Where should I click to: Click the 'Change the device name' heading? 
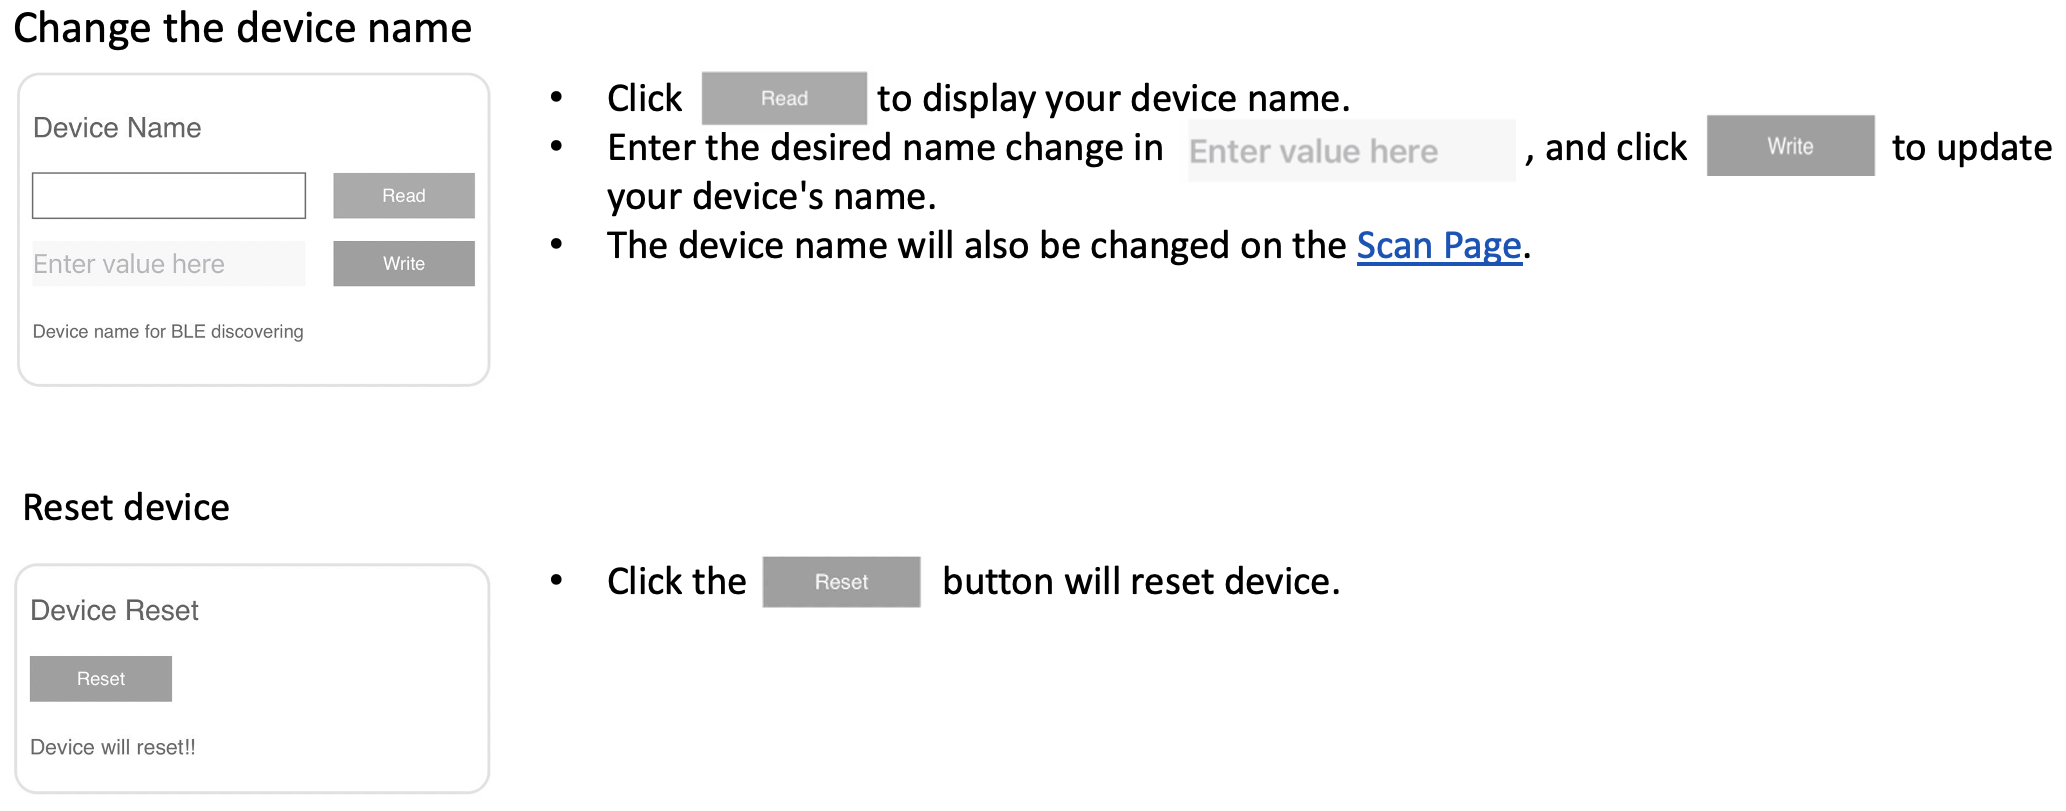[x=243, y=28]
